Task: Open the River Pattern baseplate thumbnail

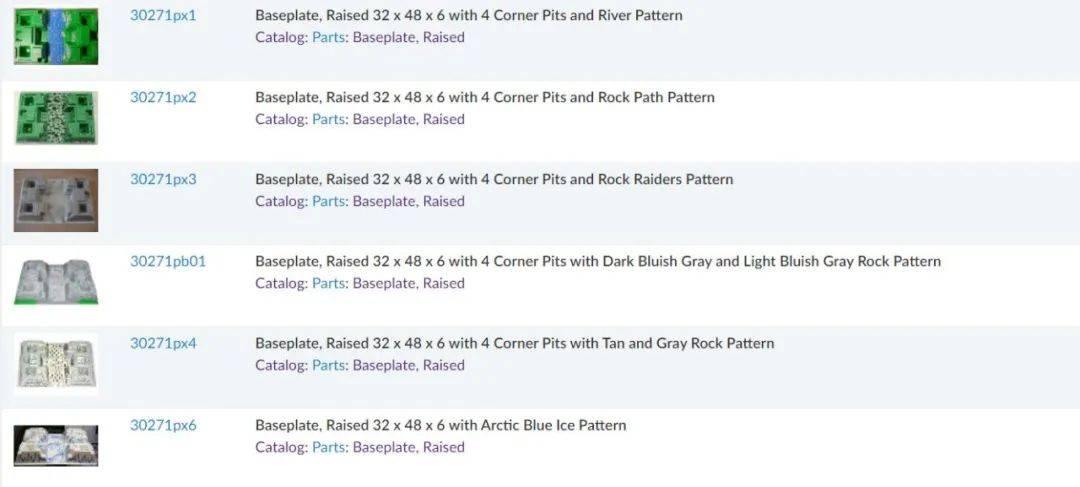Action: point(56,37)
